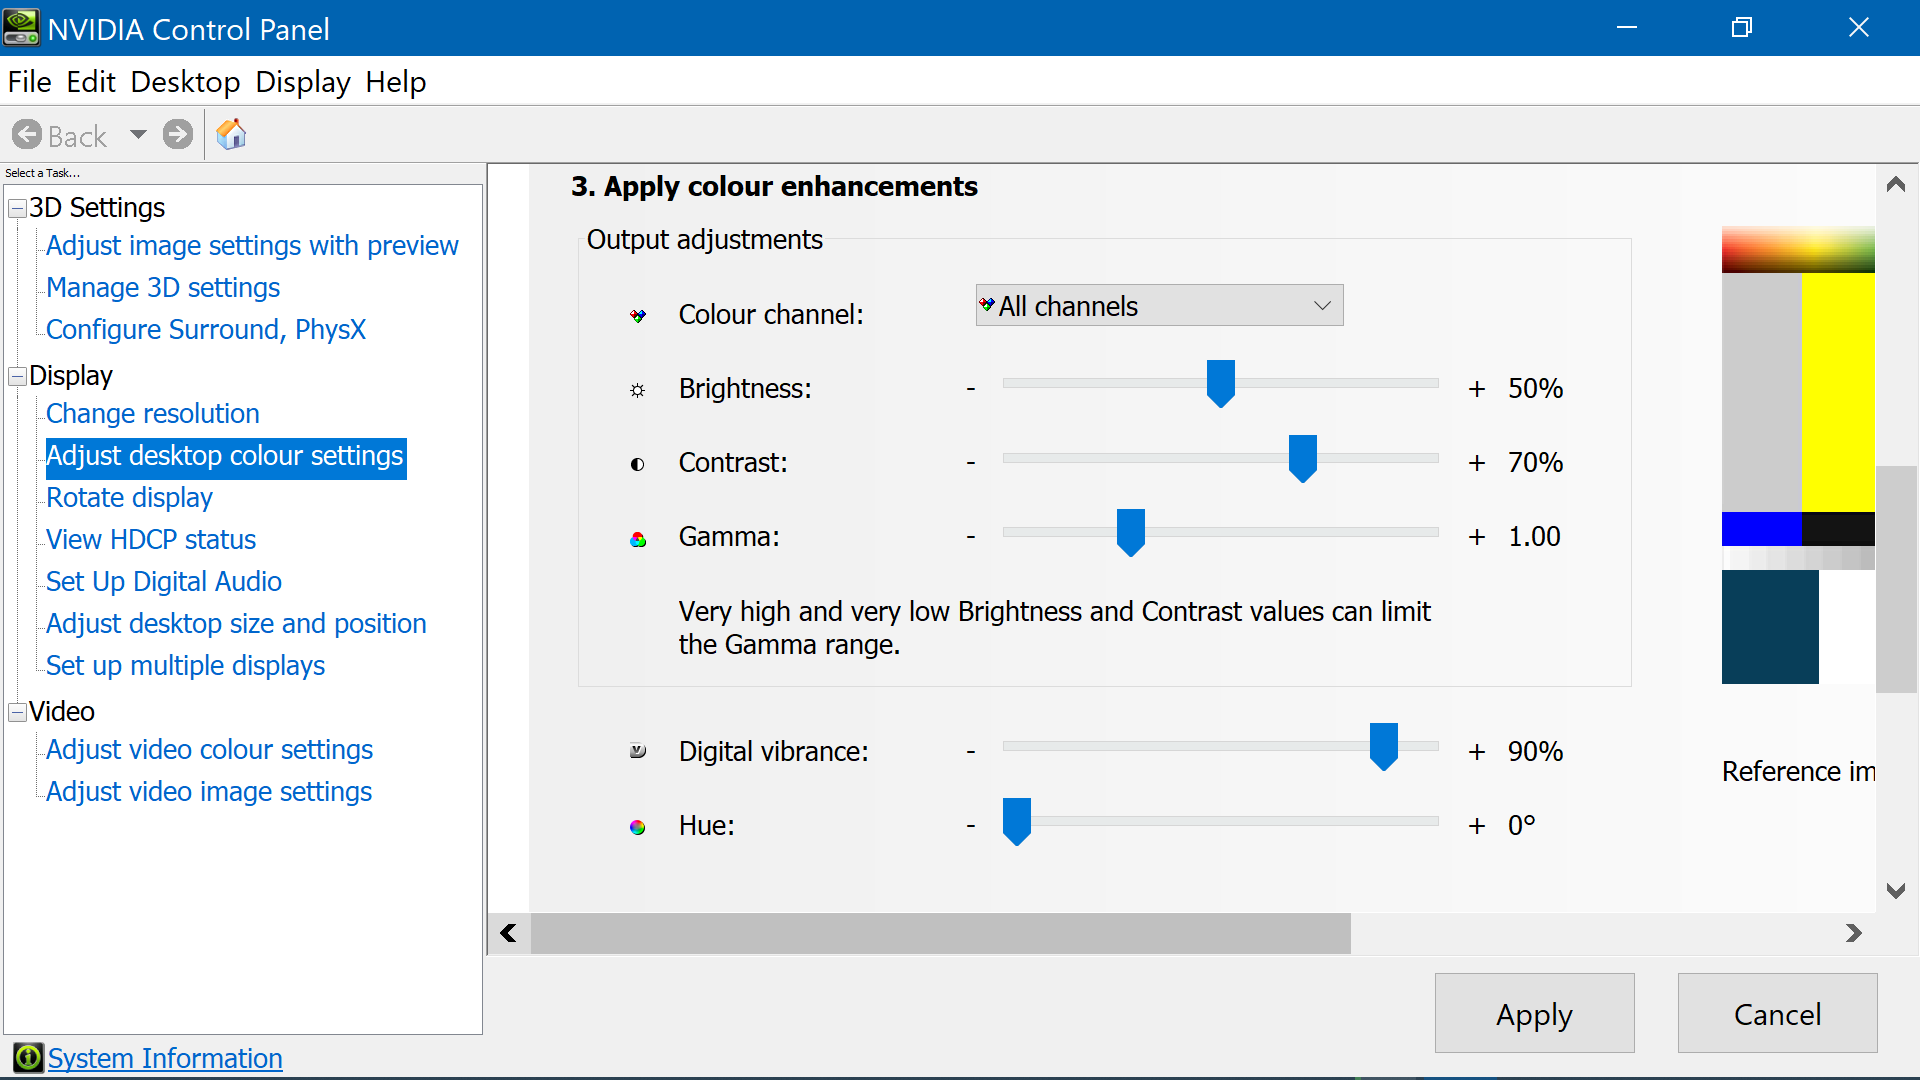Viewport: 1920px width, 1080px height.
Task: Click the Gamma colour icon
Action: [638, 539]
